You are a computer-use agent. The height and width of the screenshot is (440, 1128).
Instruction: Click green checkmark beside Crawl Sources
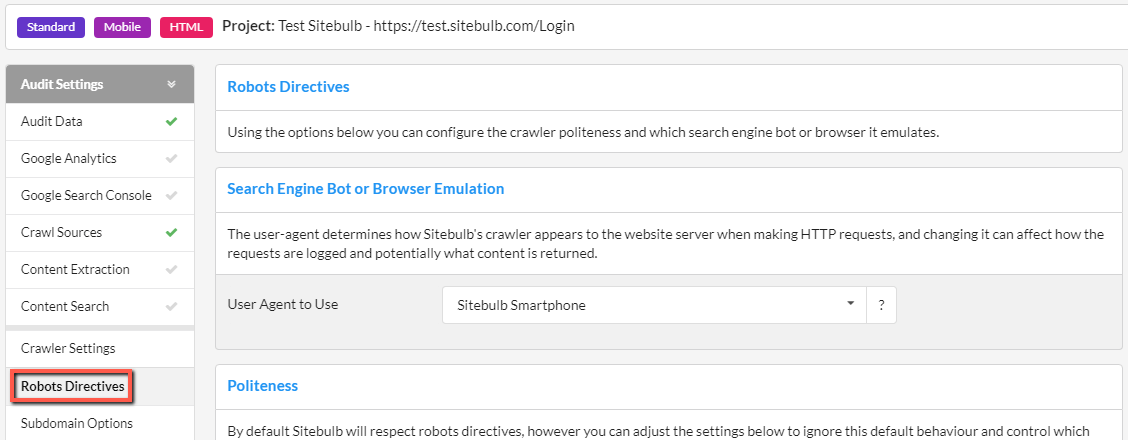tap(171, 233)
